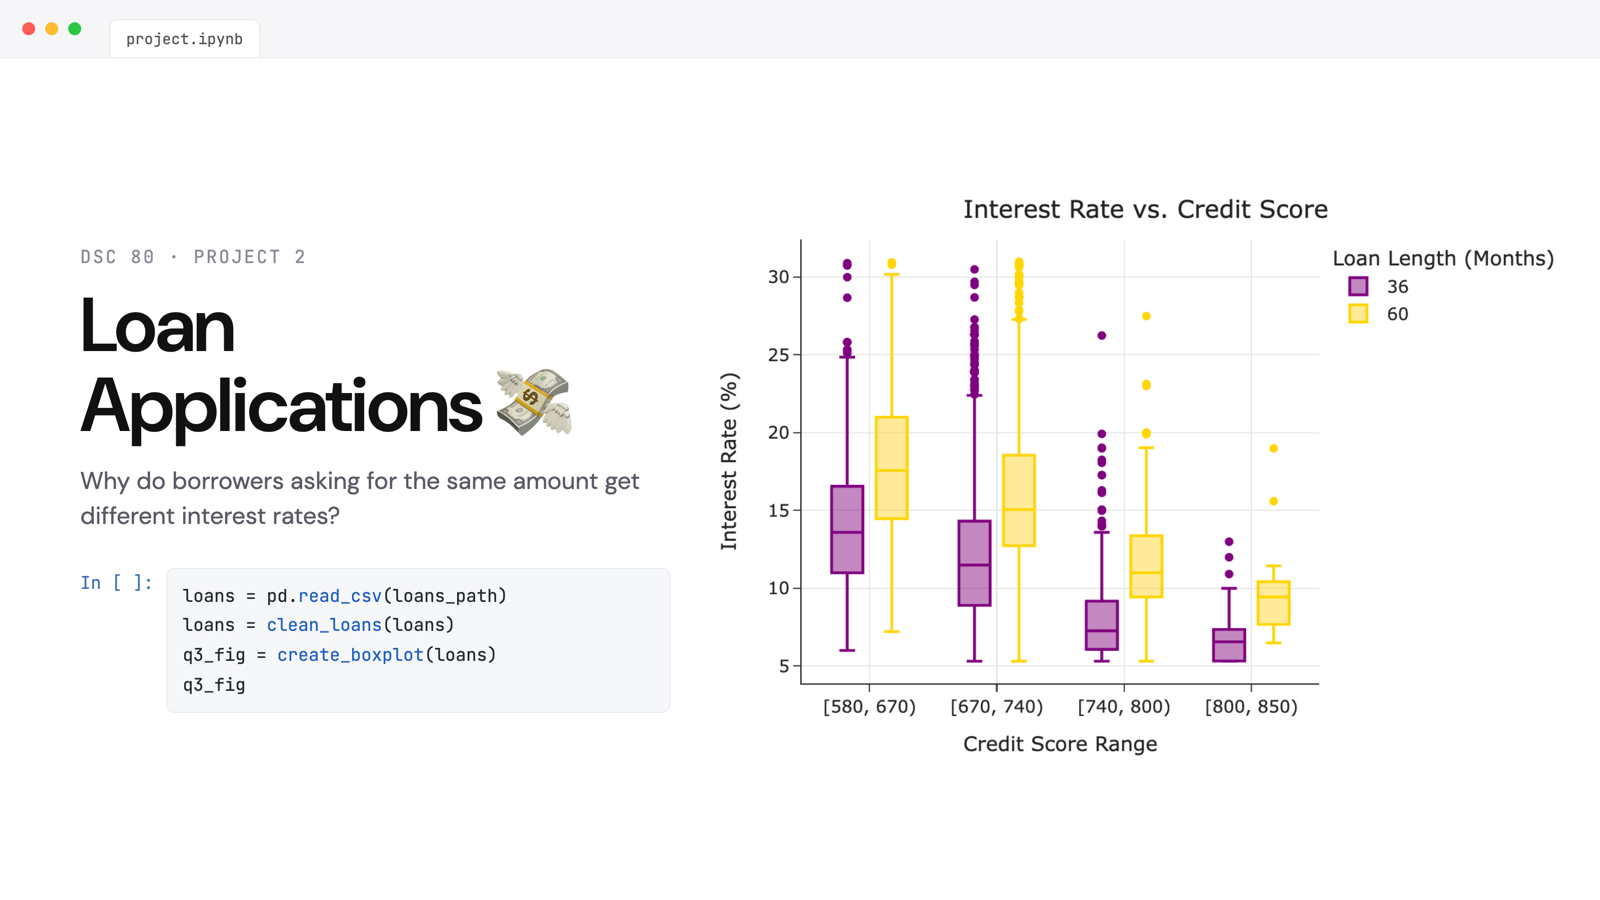Select the project.ipynb tab
The width and height of the screenshot is (1600, 900).
[x=184, y=39]
